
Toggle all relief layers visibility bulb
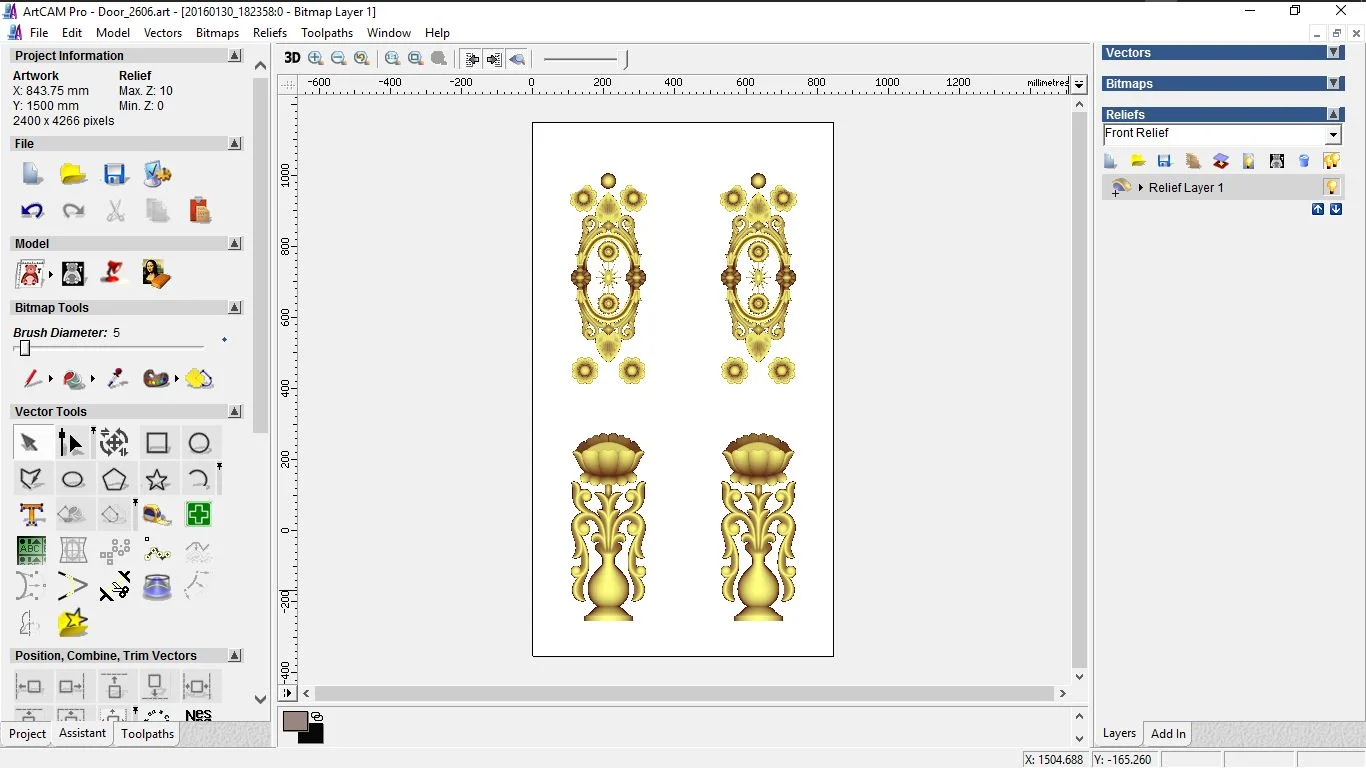pos(1331,161)
